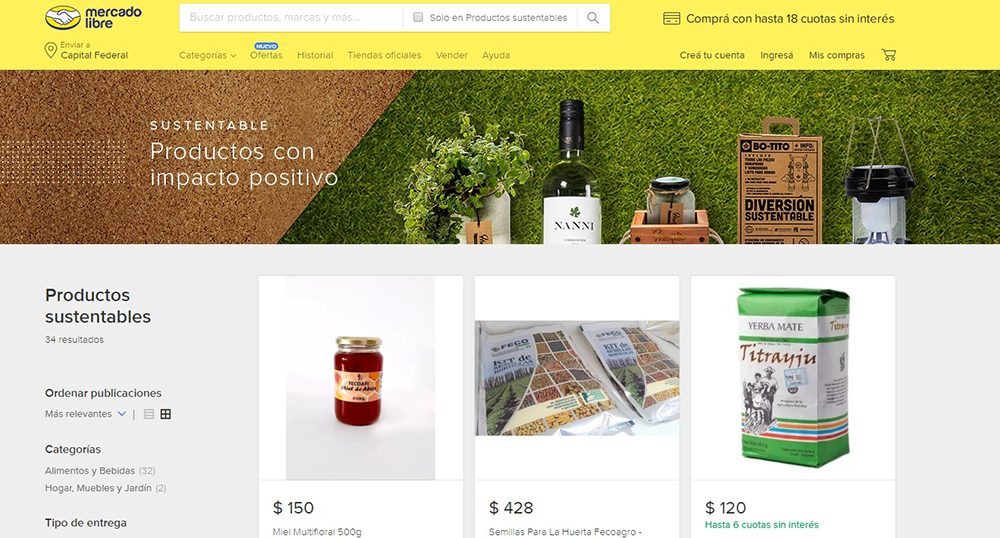The image size is (1000, 538).
Task: Filter by Alimentos y Bebidas category
Action: (x=90, y=470)
